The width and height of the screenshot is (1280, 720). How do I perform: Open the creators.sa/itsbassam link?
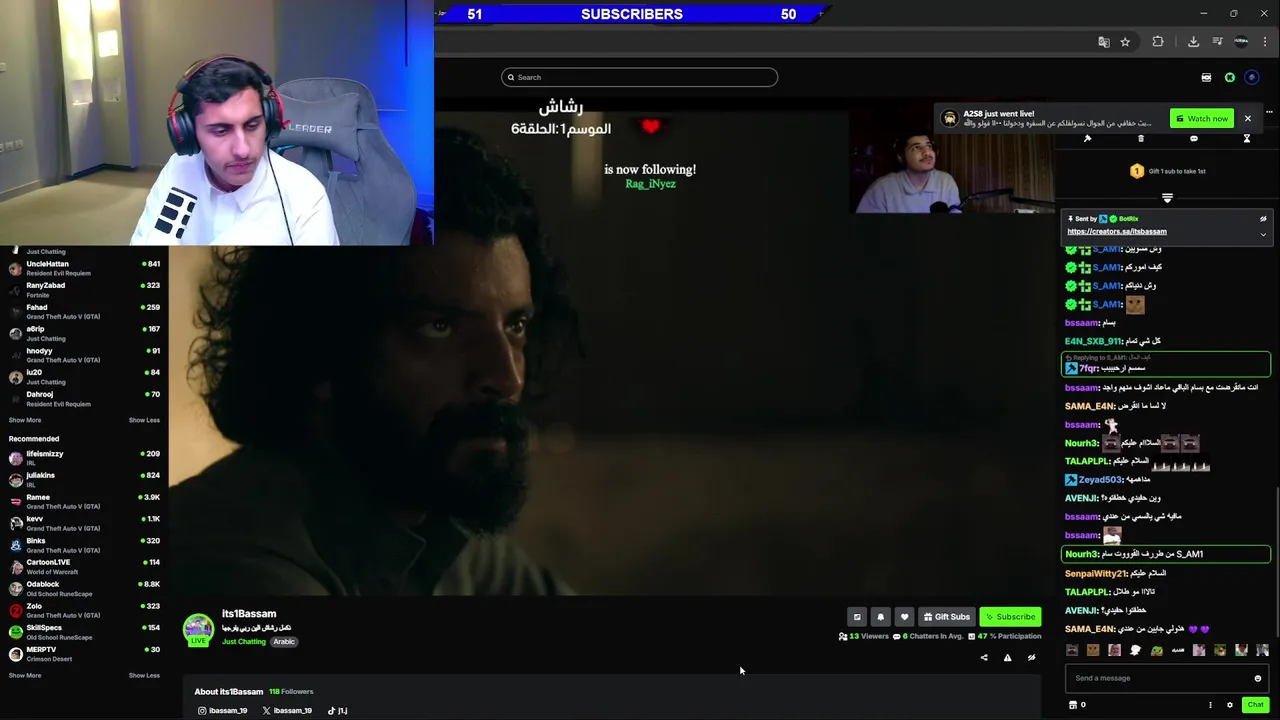pos(1116,232)
